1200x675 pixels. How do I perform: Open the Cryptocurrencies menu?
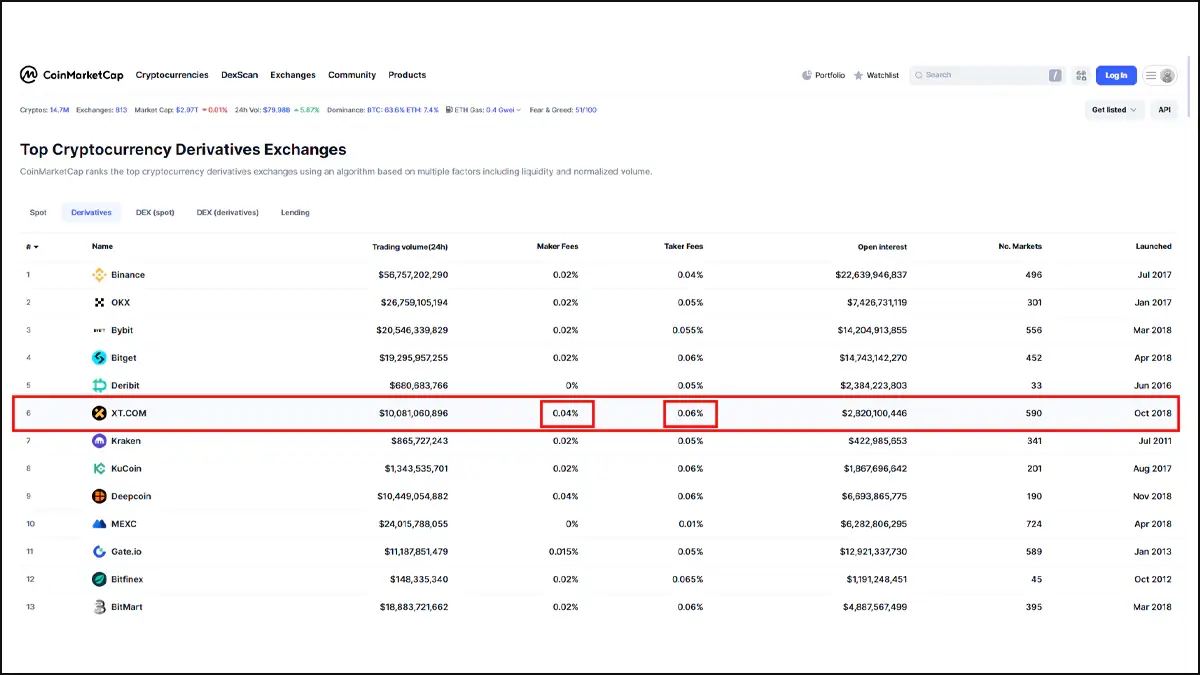click(x=172, y=75)
